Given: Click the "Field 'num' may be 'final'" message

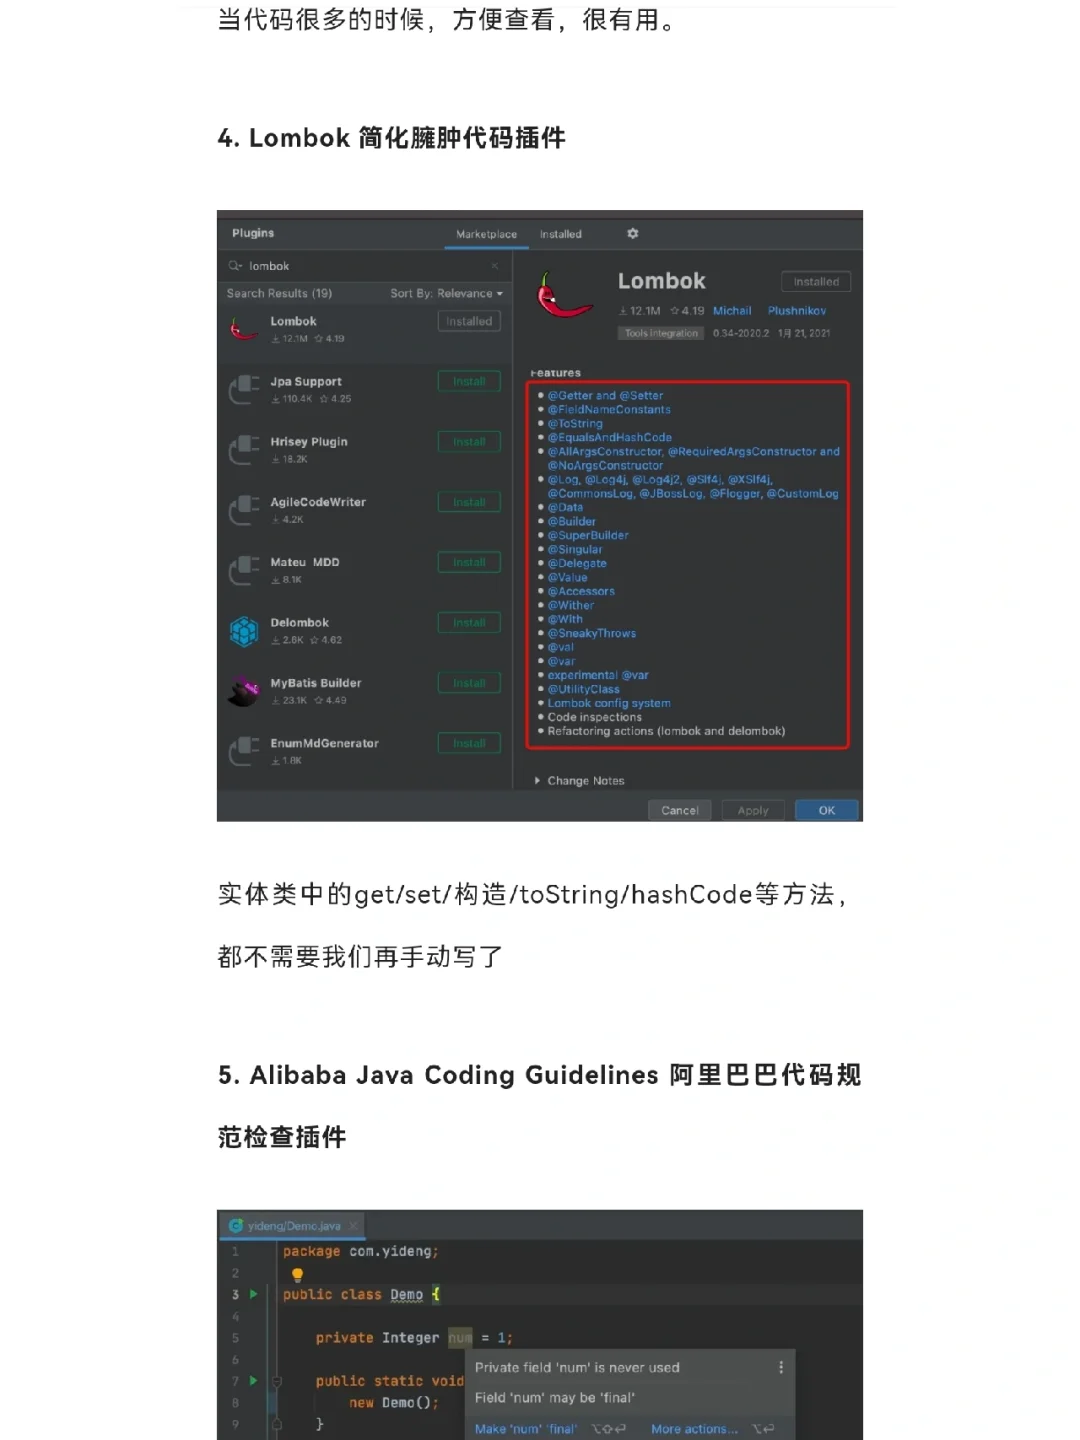Looking at the screenshot, I should pyautogui.click(x=555, y=1398).
